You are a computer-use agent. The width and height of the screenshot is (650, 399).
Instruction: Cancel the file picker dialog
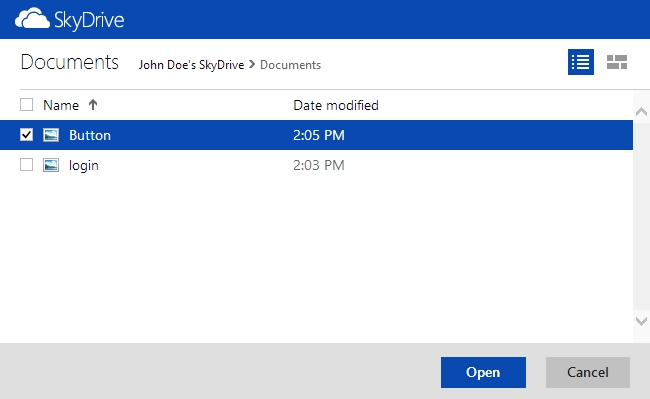[588, 372]
